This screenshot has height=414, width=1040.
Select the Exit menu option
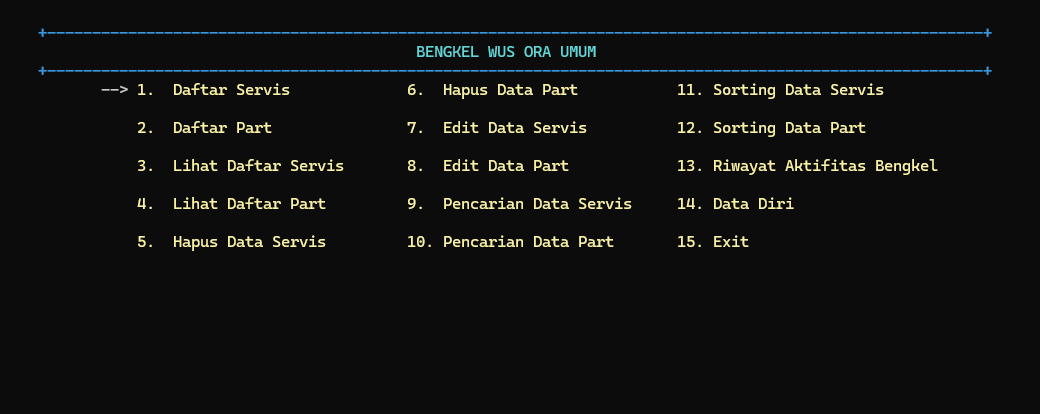pos(730,242)
